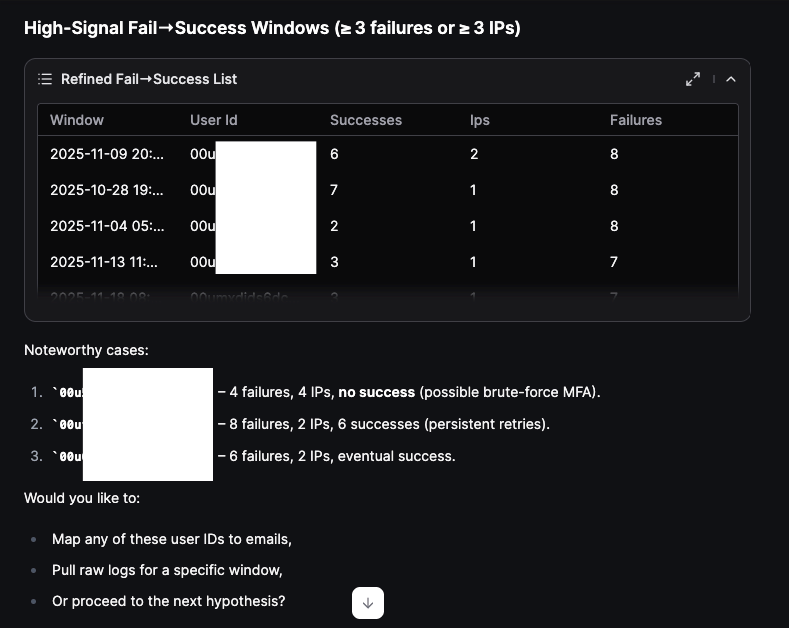Sort by the Ips column header
Viewport: 789px width, 628px height.
coord(480,120)
